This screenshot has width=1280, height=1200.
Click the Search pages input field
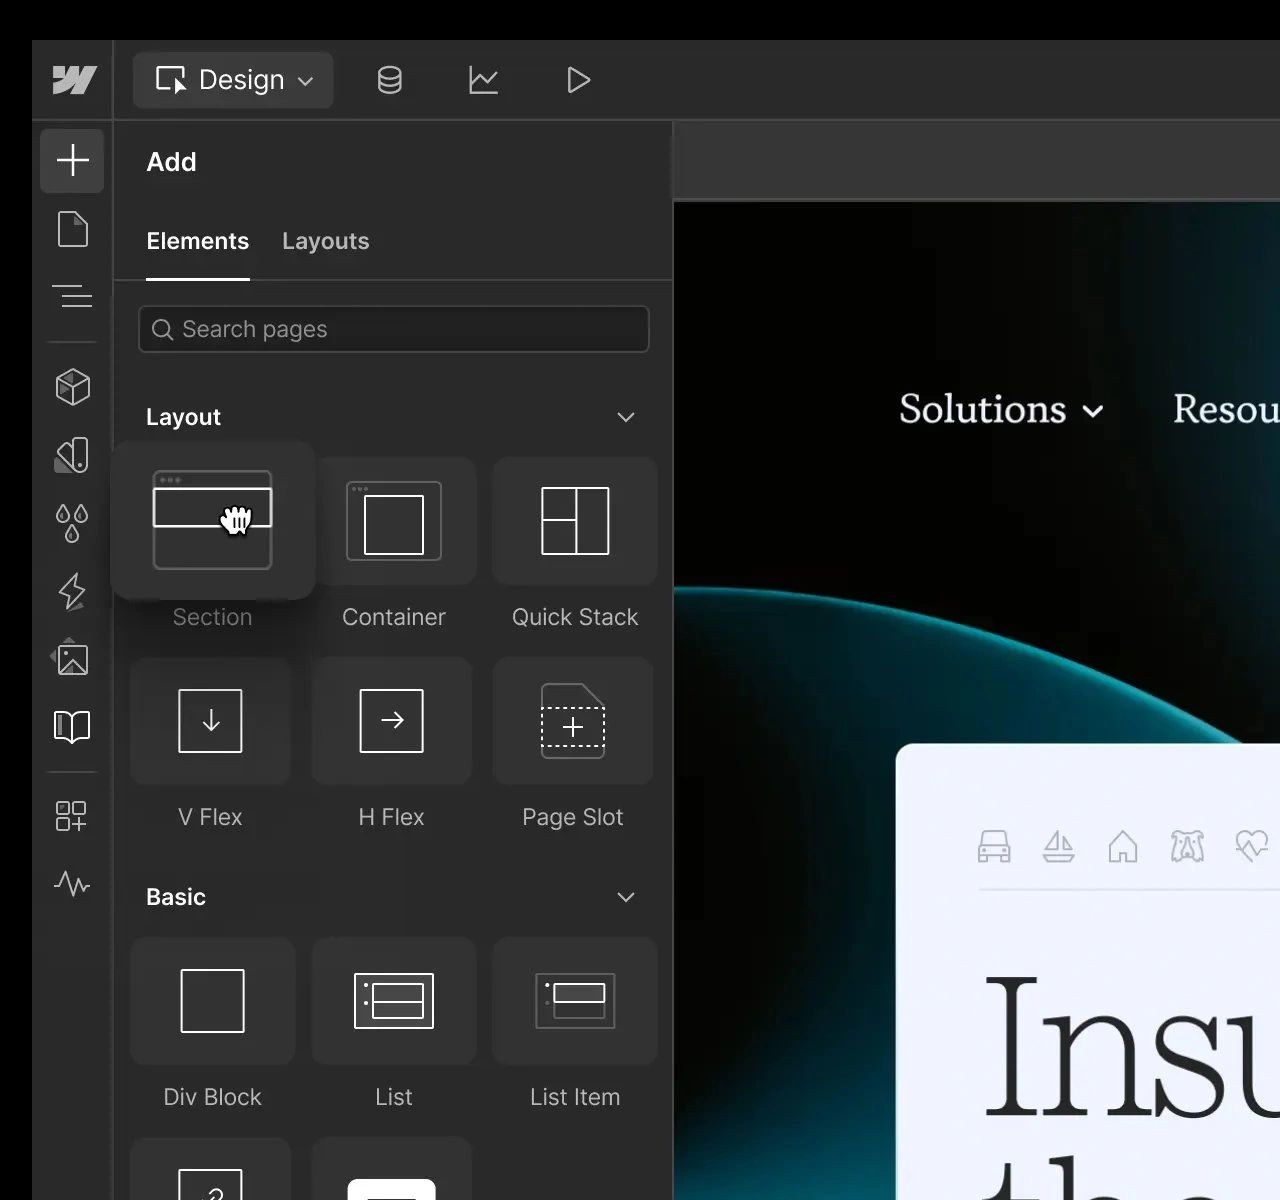[x=394, y=329]
